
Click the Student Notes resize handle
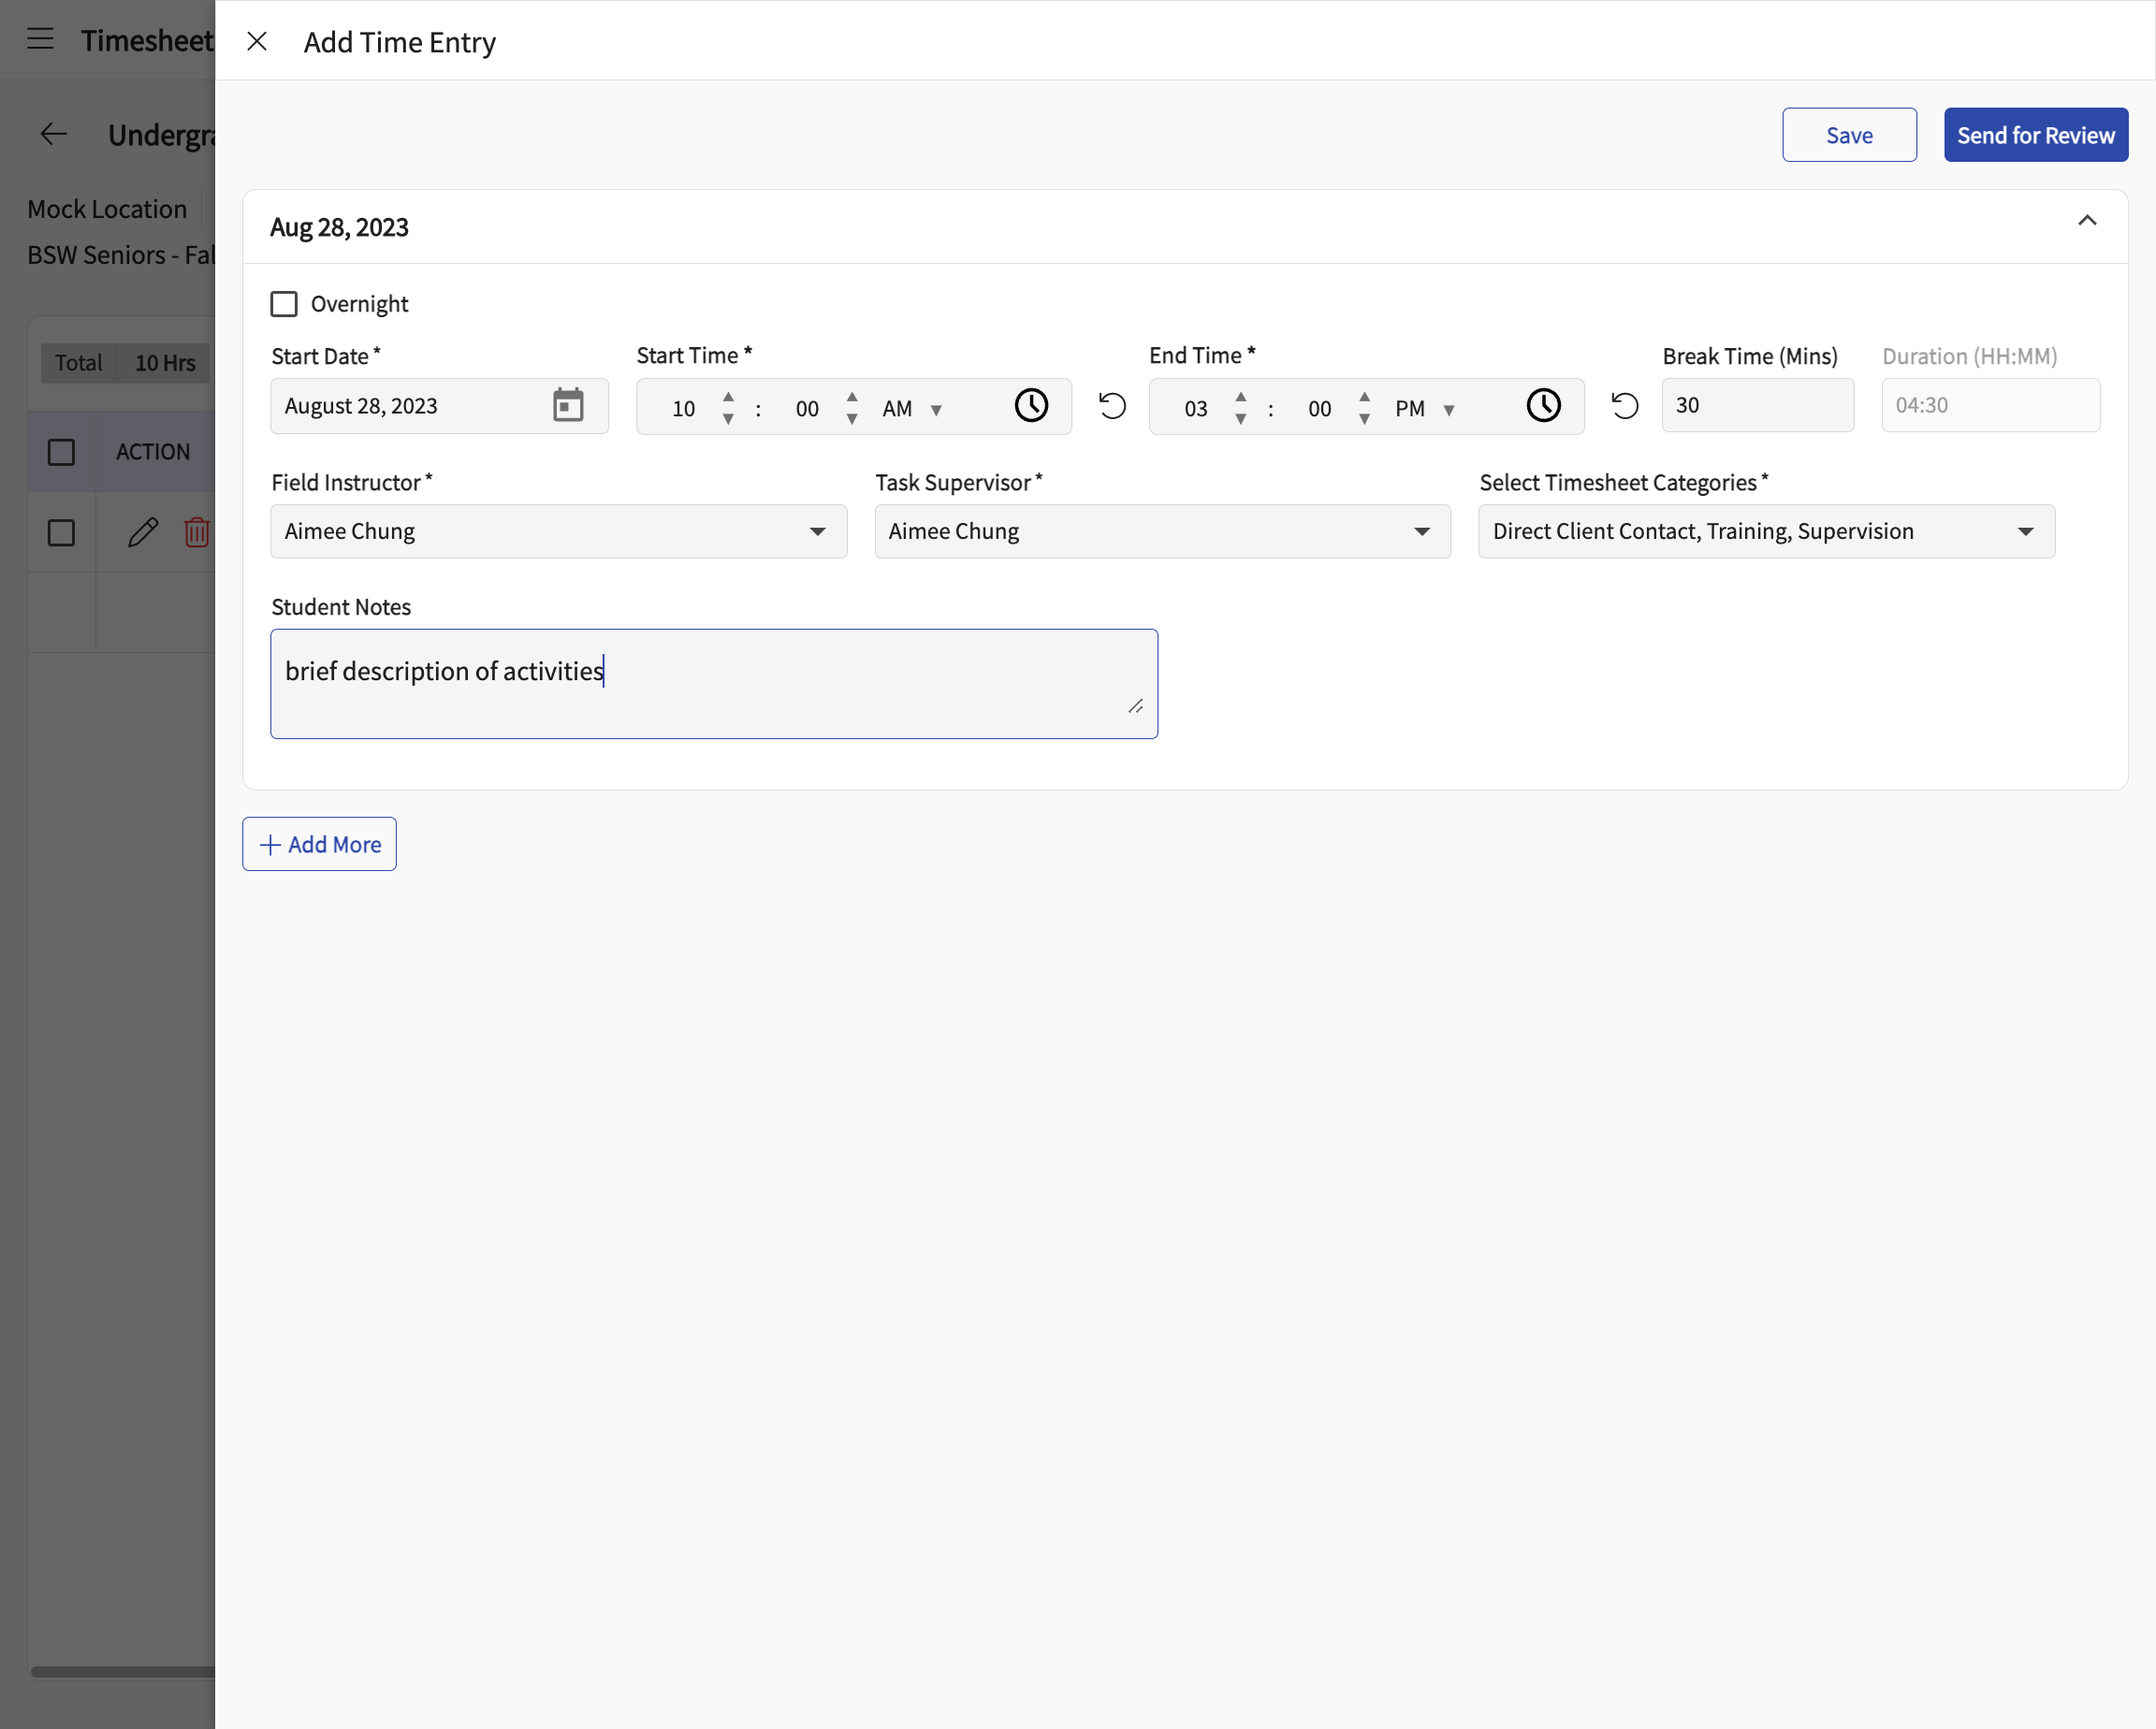1135,706
